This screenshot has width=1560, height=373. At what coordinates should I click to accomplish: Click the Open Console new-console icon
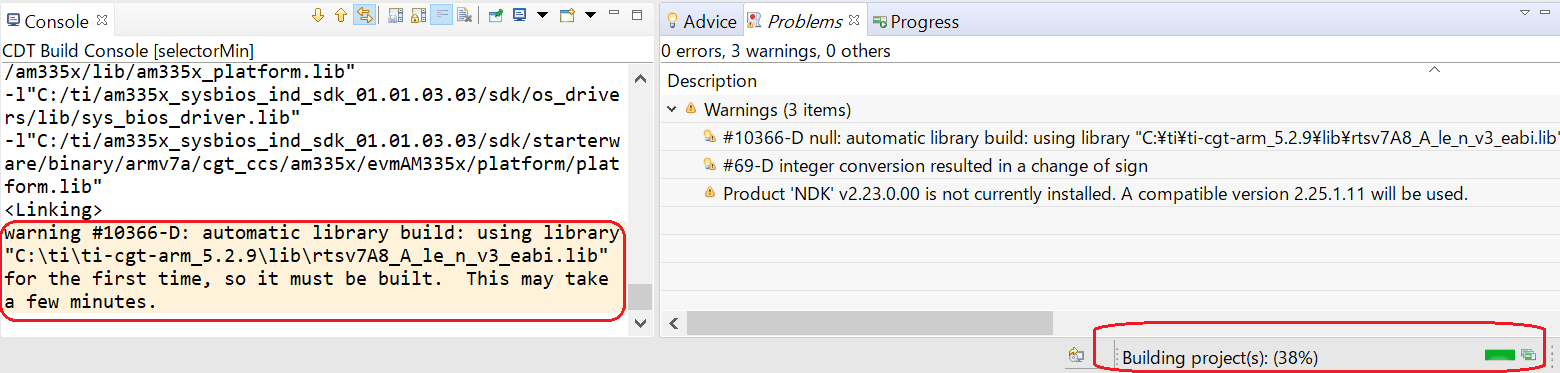click(568, 15)
